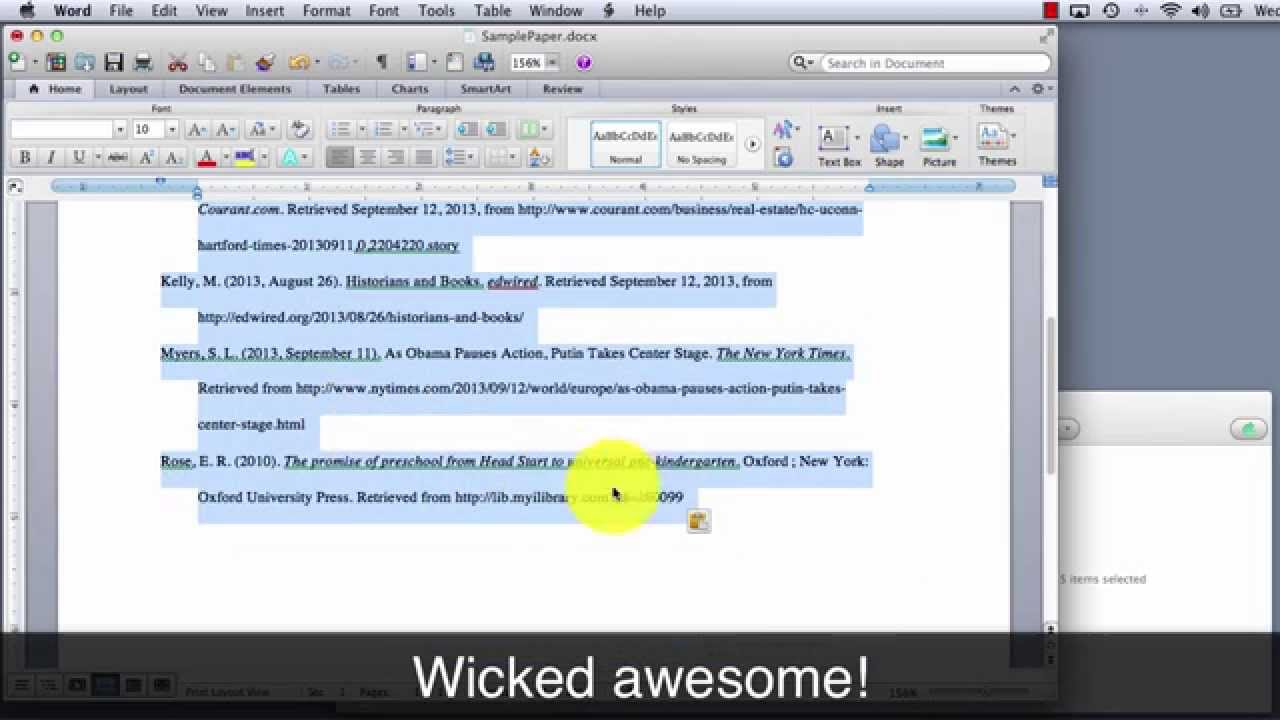Apply the No Spacing style
The width and height of the screenshot is (1280, 720).
pyautogui.click(x=701, y=144)
